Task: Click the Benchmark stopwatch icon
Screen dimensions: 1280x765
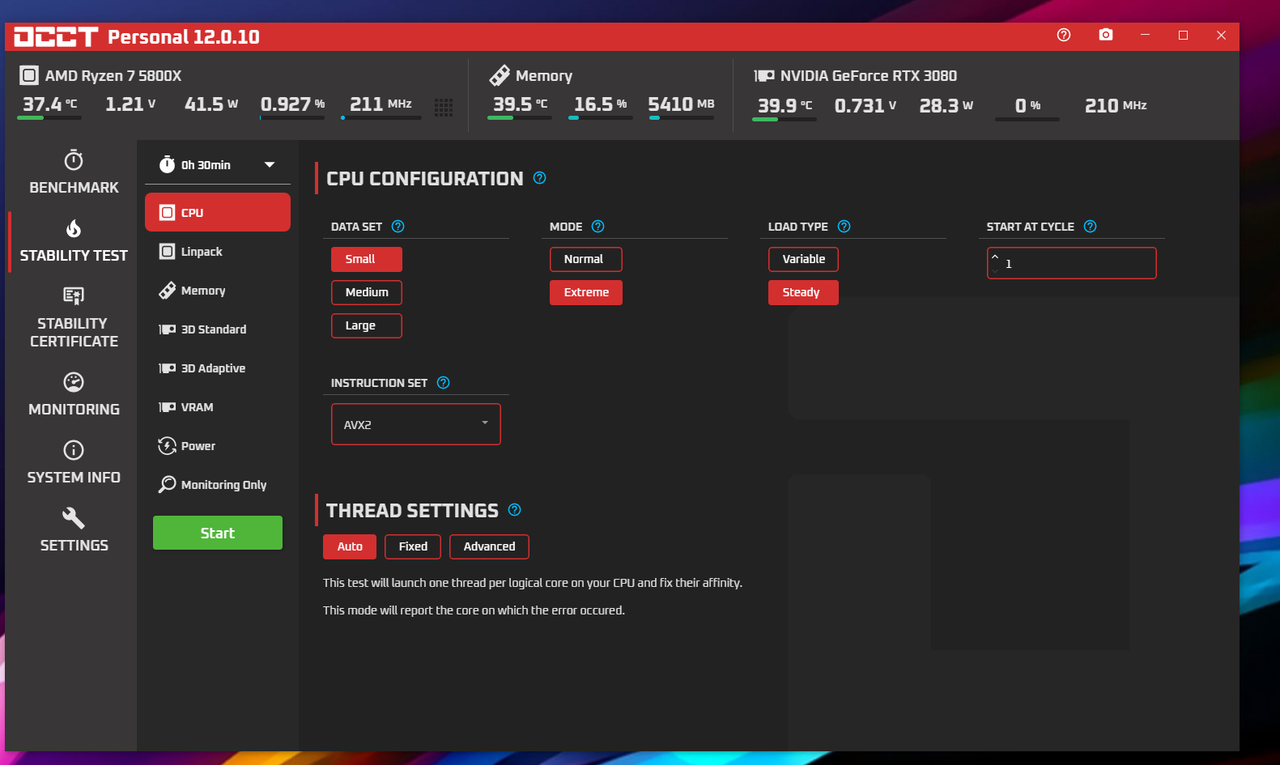Action: coord(73,161)
